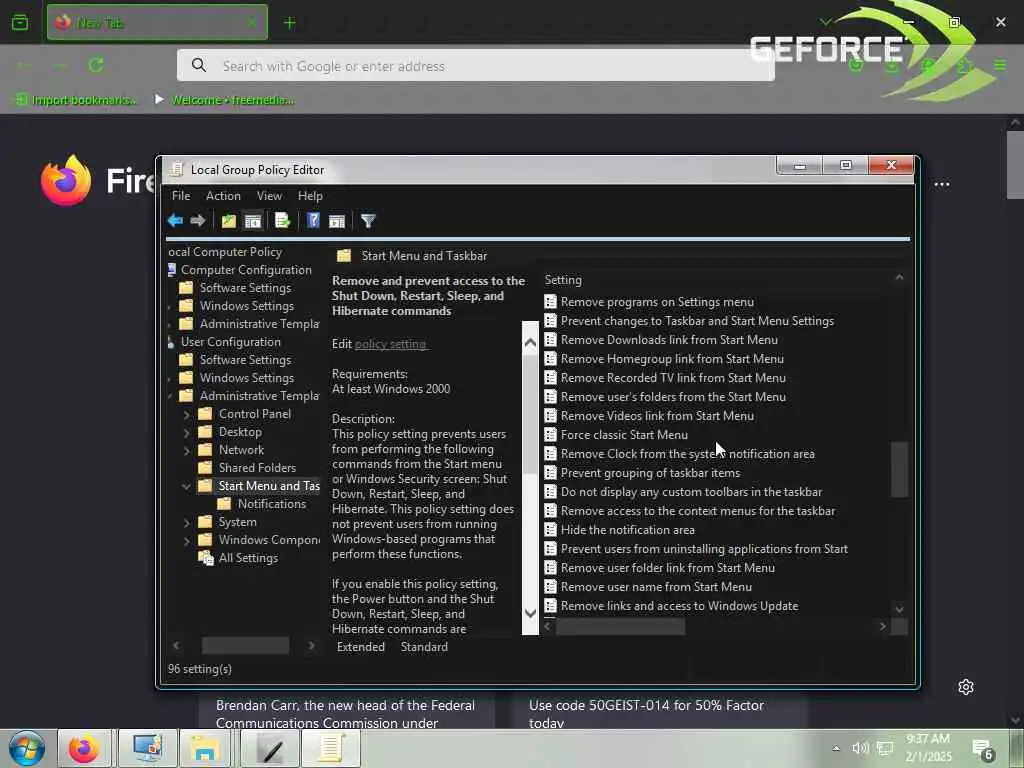The image size is (1024, 768).
Task: Switch to the Extended tab
Action: tap(360, 647)
